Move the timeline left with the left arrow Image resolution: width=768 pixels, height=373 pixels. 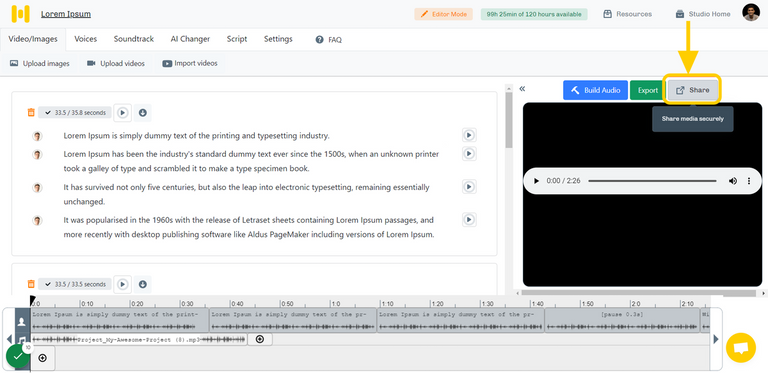click(x=9, y=339)
